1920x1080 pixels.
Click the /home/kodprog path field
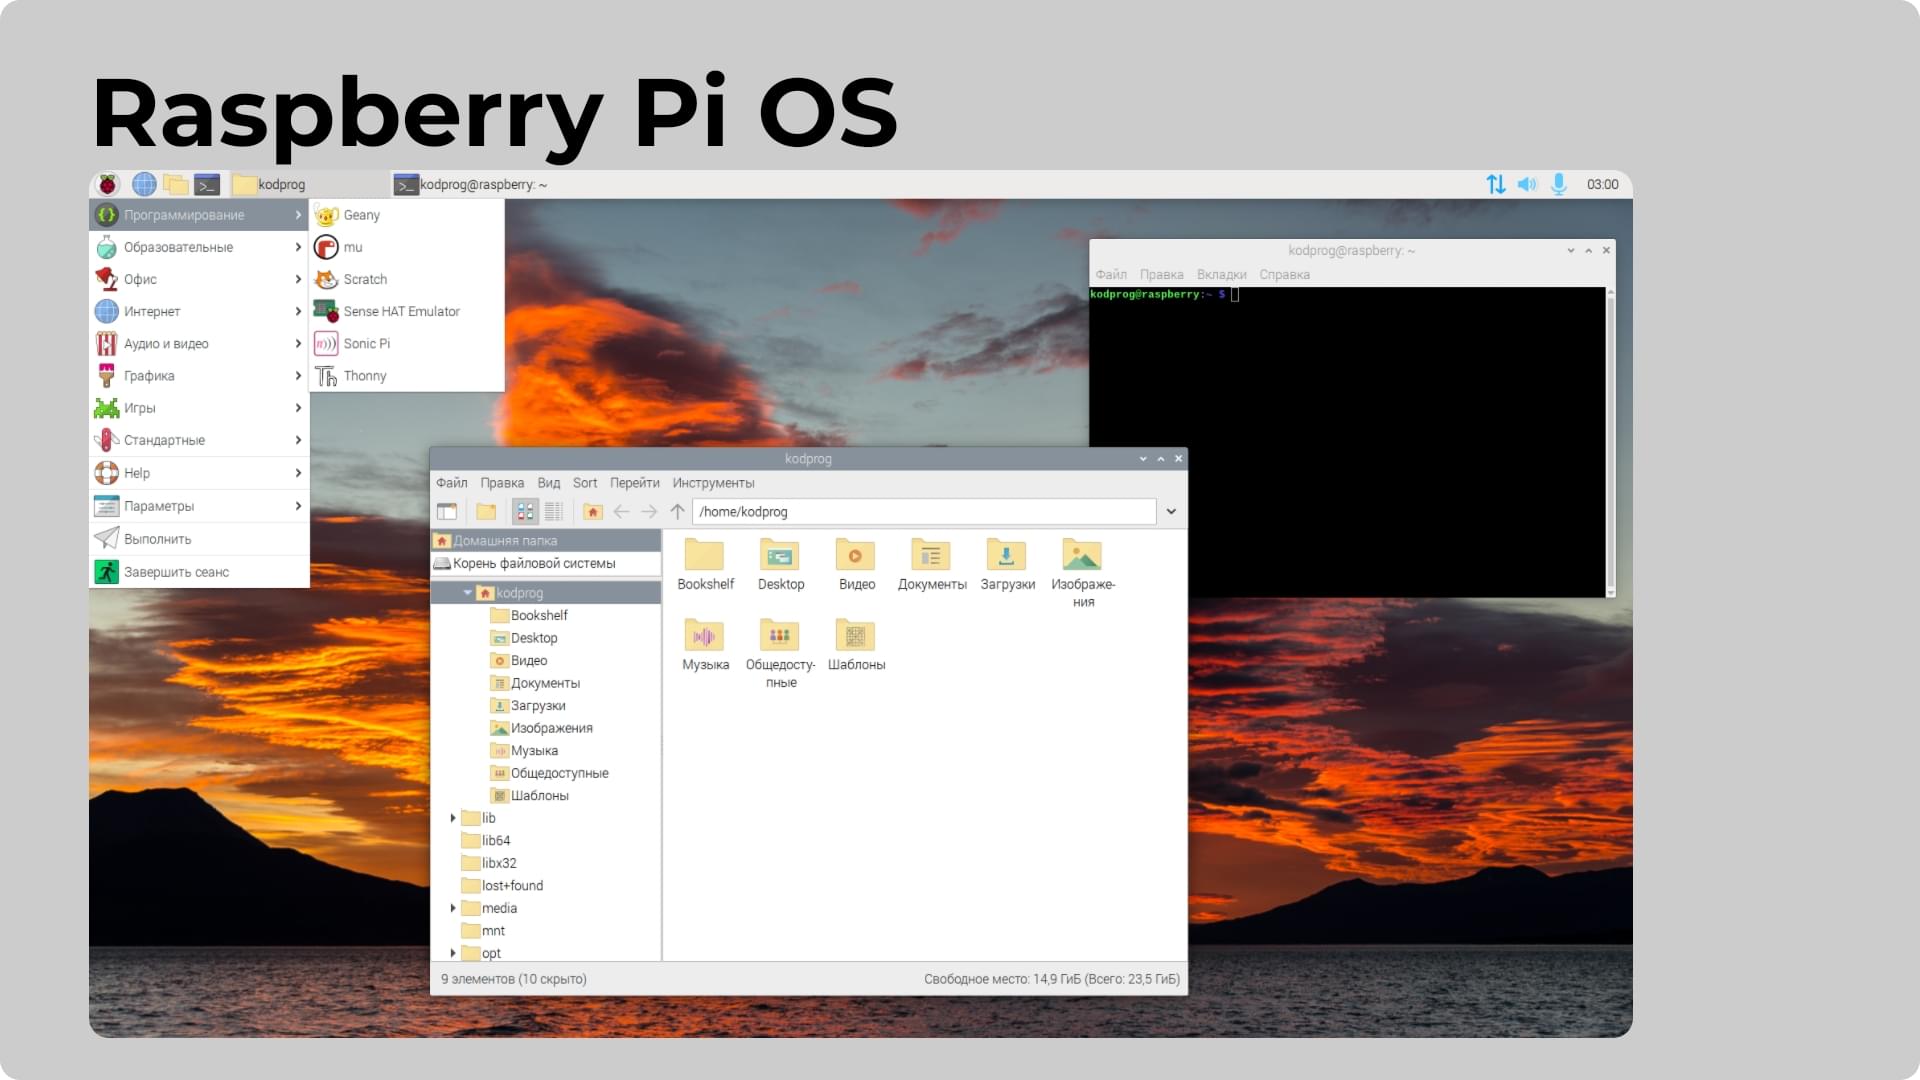[924, 512]
